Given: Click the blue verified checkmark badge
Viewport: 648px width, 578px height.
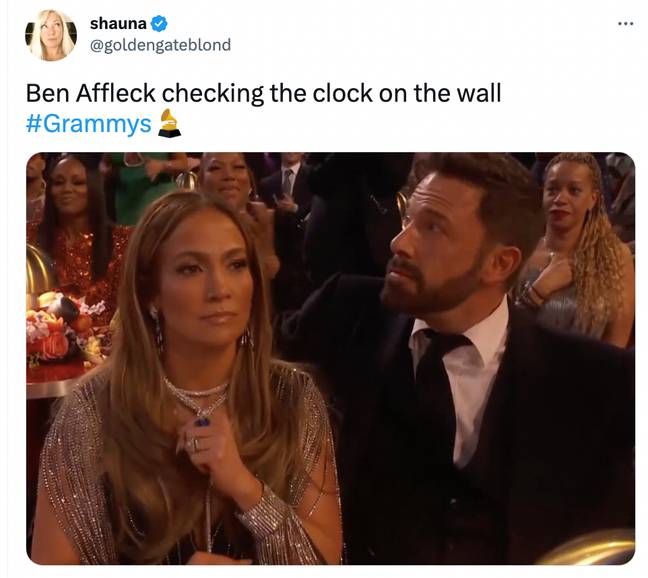Looking at the screenshot, I should 158,24.
